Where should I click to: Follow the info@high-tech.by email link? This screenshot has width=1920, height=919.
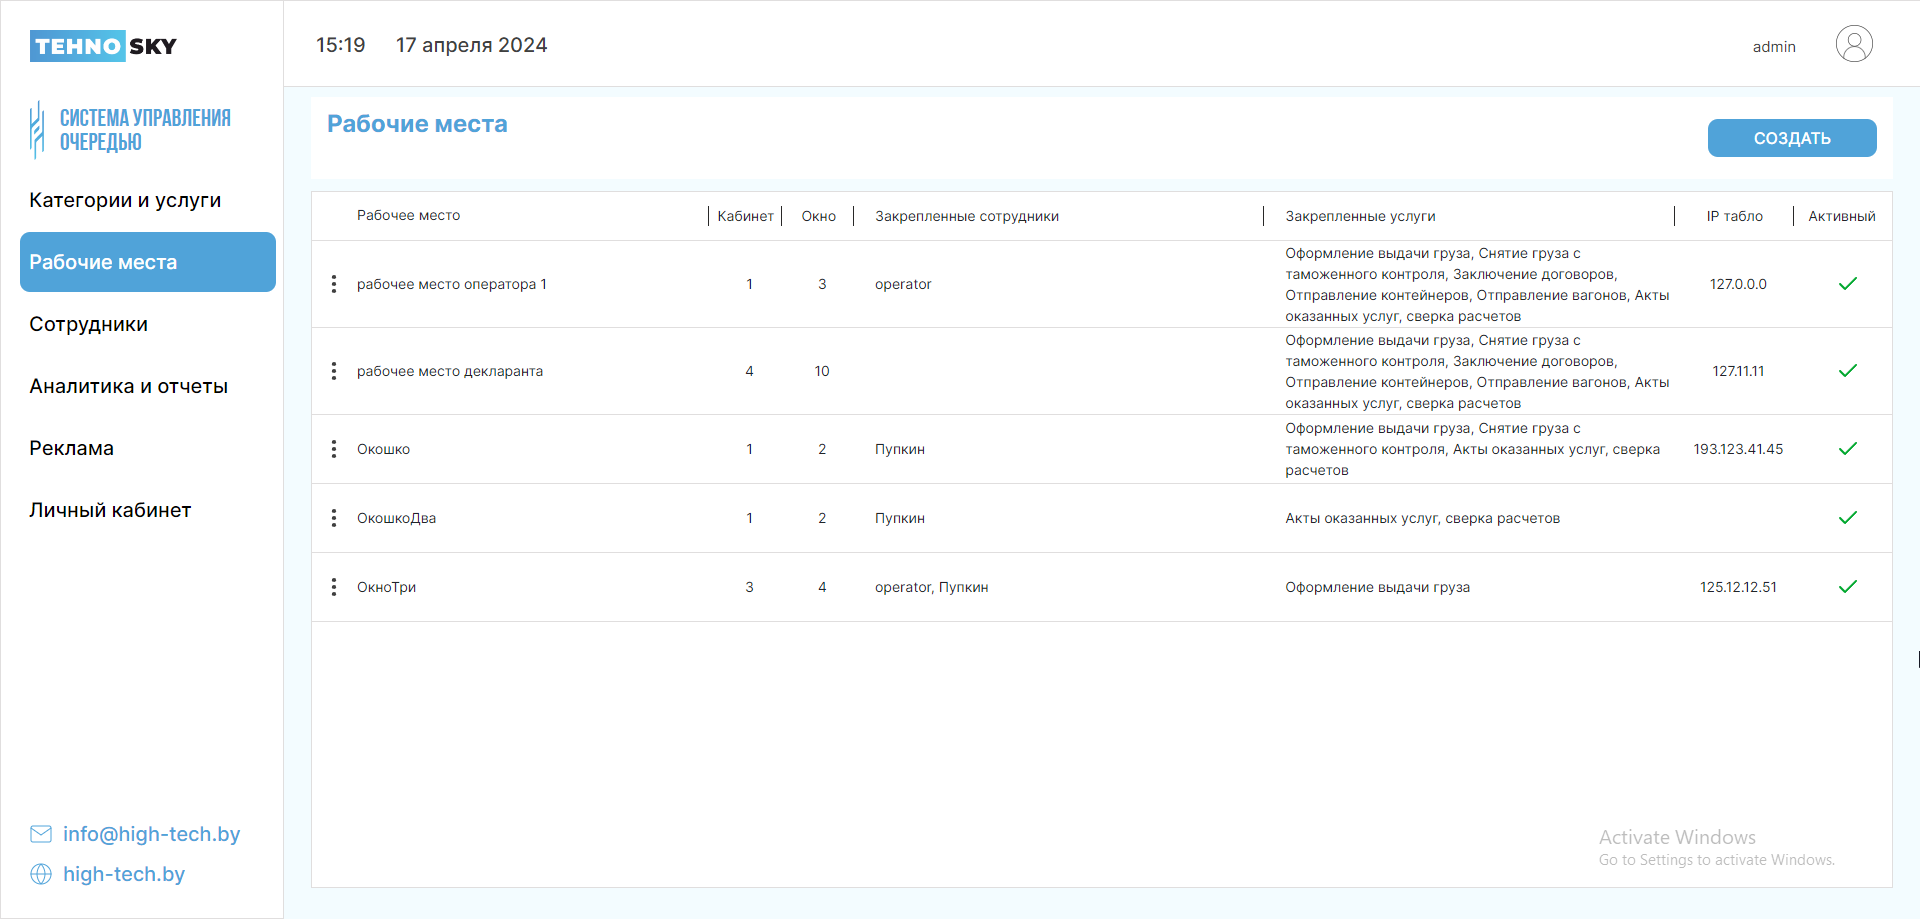click(151, 834)
